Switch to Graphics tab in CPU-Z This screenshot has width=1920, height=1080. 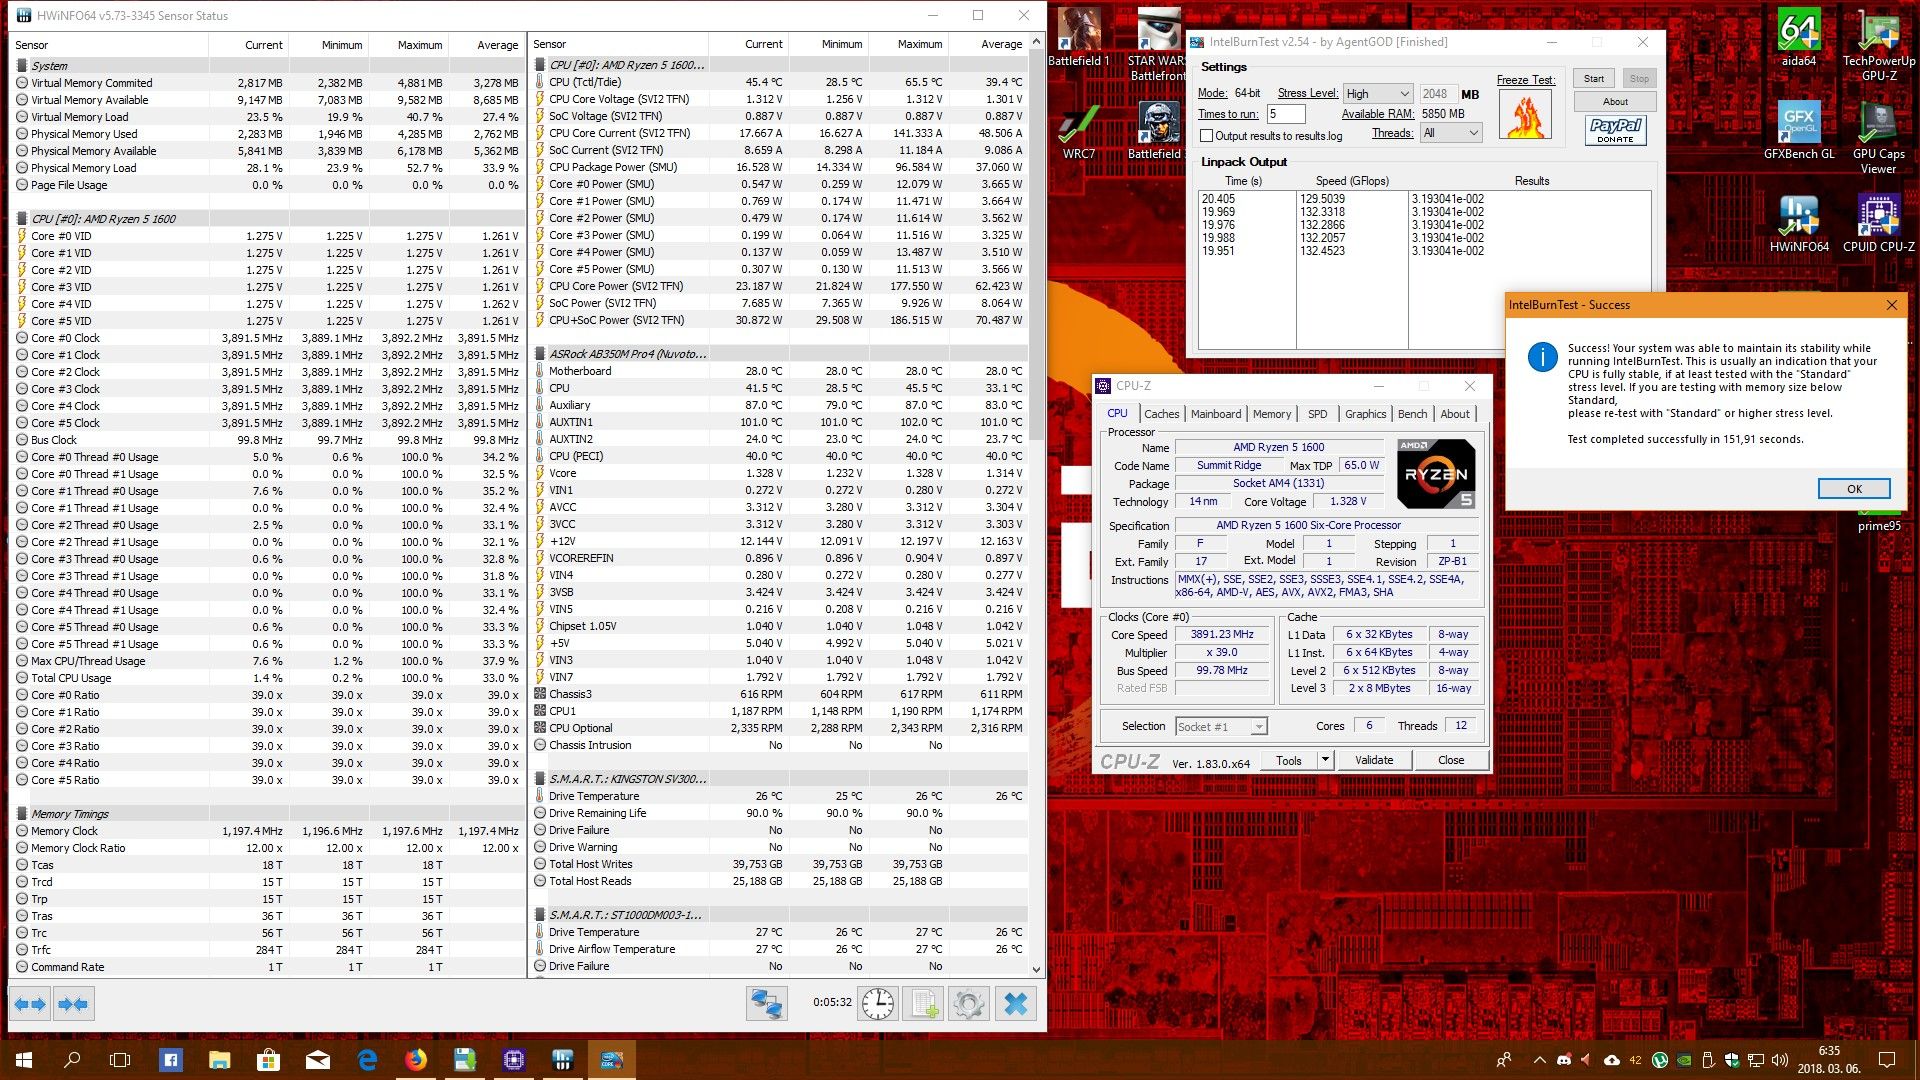(x=1365, y=414)
